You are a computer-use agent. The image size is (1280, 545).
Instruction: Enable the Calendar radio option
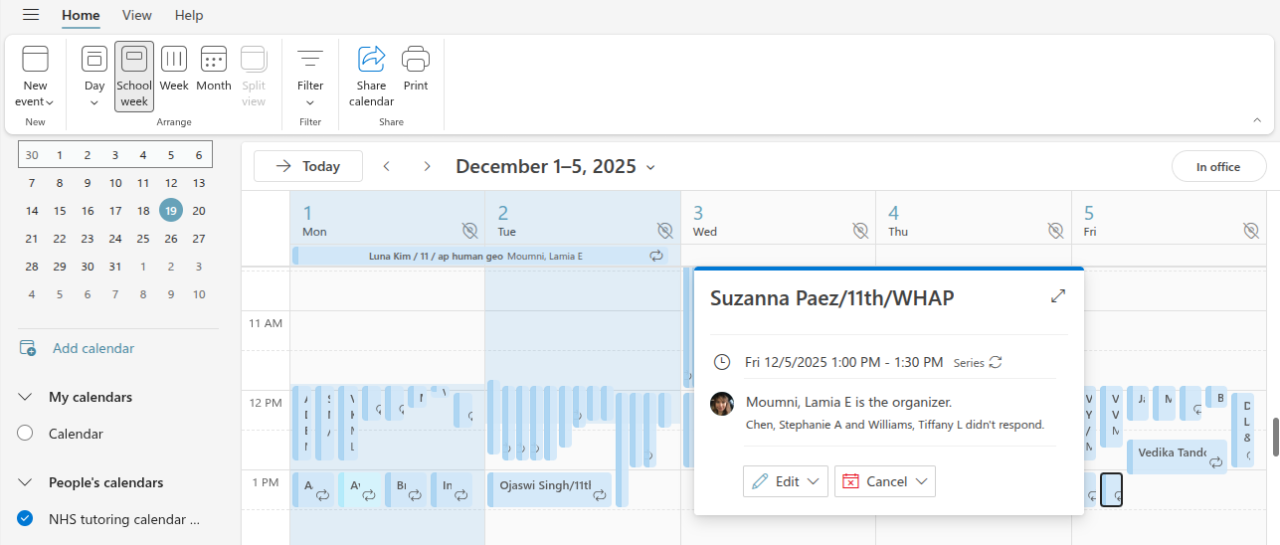tap(25, 434)
